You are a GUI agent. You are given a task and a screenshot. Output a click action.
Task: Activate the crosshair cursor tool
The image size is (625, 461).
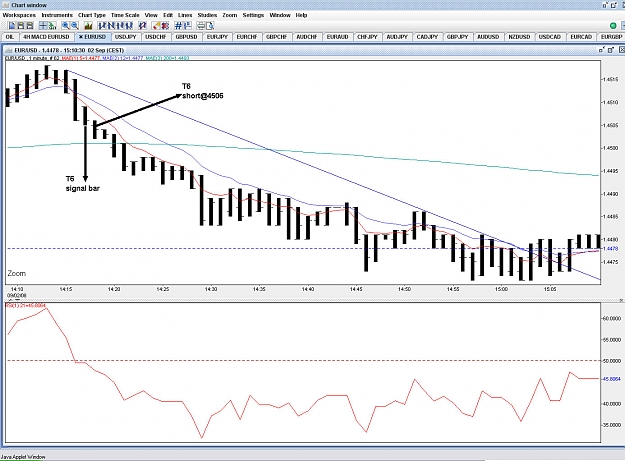[43, 26]
